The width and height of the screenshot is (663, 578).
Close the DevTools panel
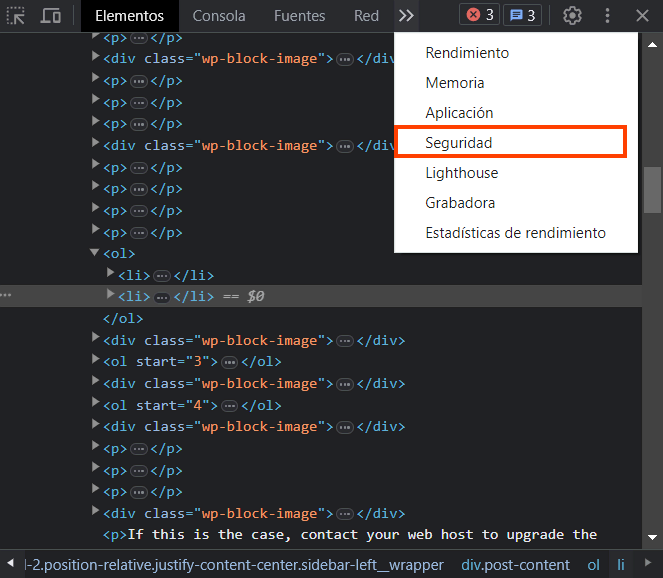click(642, 16)
